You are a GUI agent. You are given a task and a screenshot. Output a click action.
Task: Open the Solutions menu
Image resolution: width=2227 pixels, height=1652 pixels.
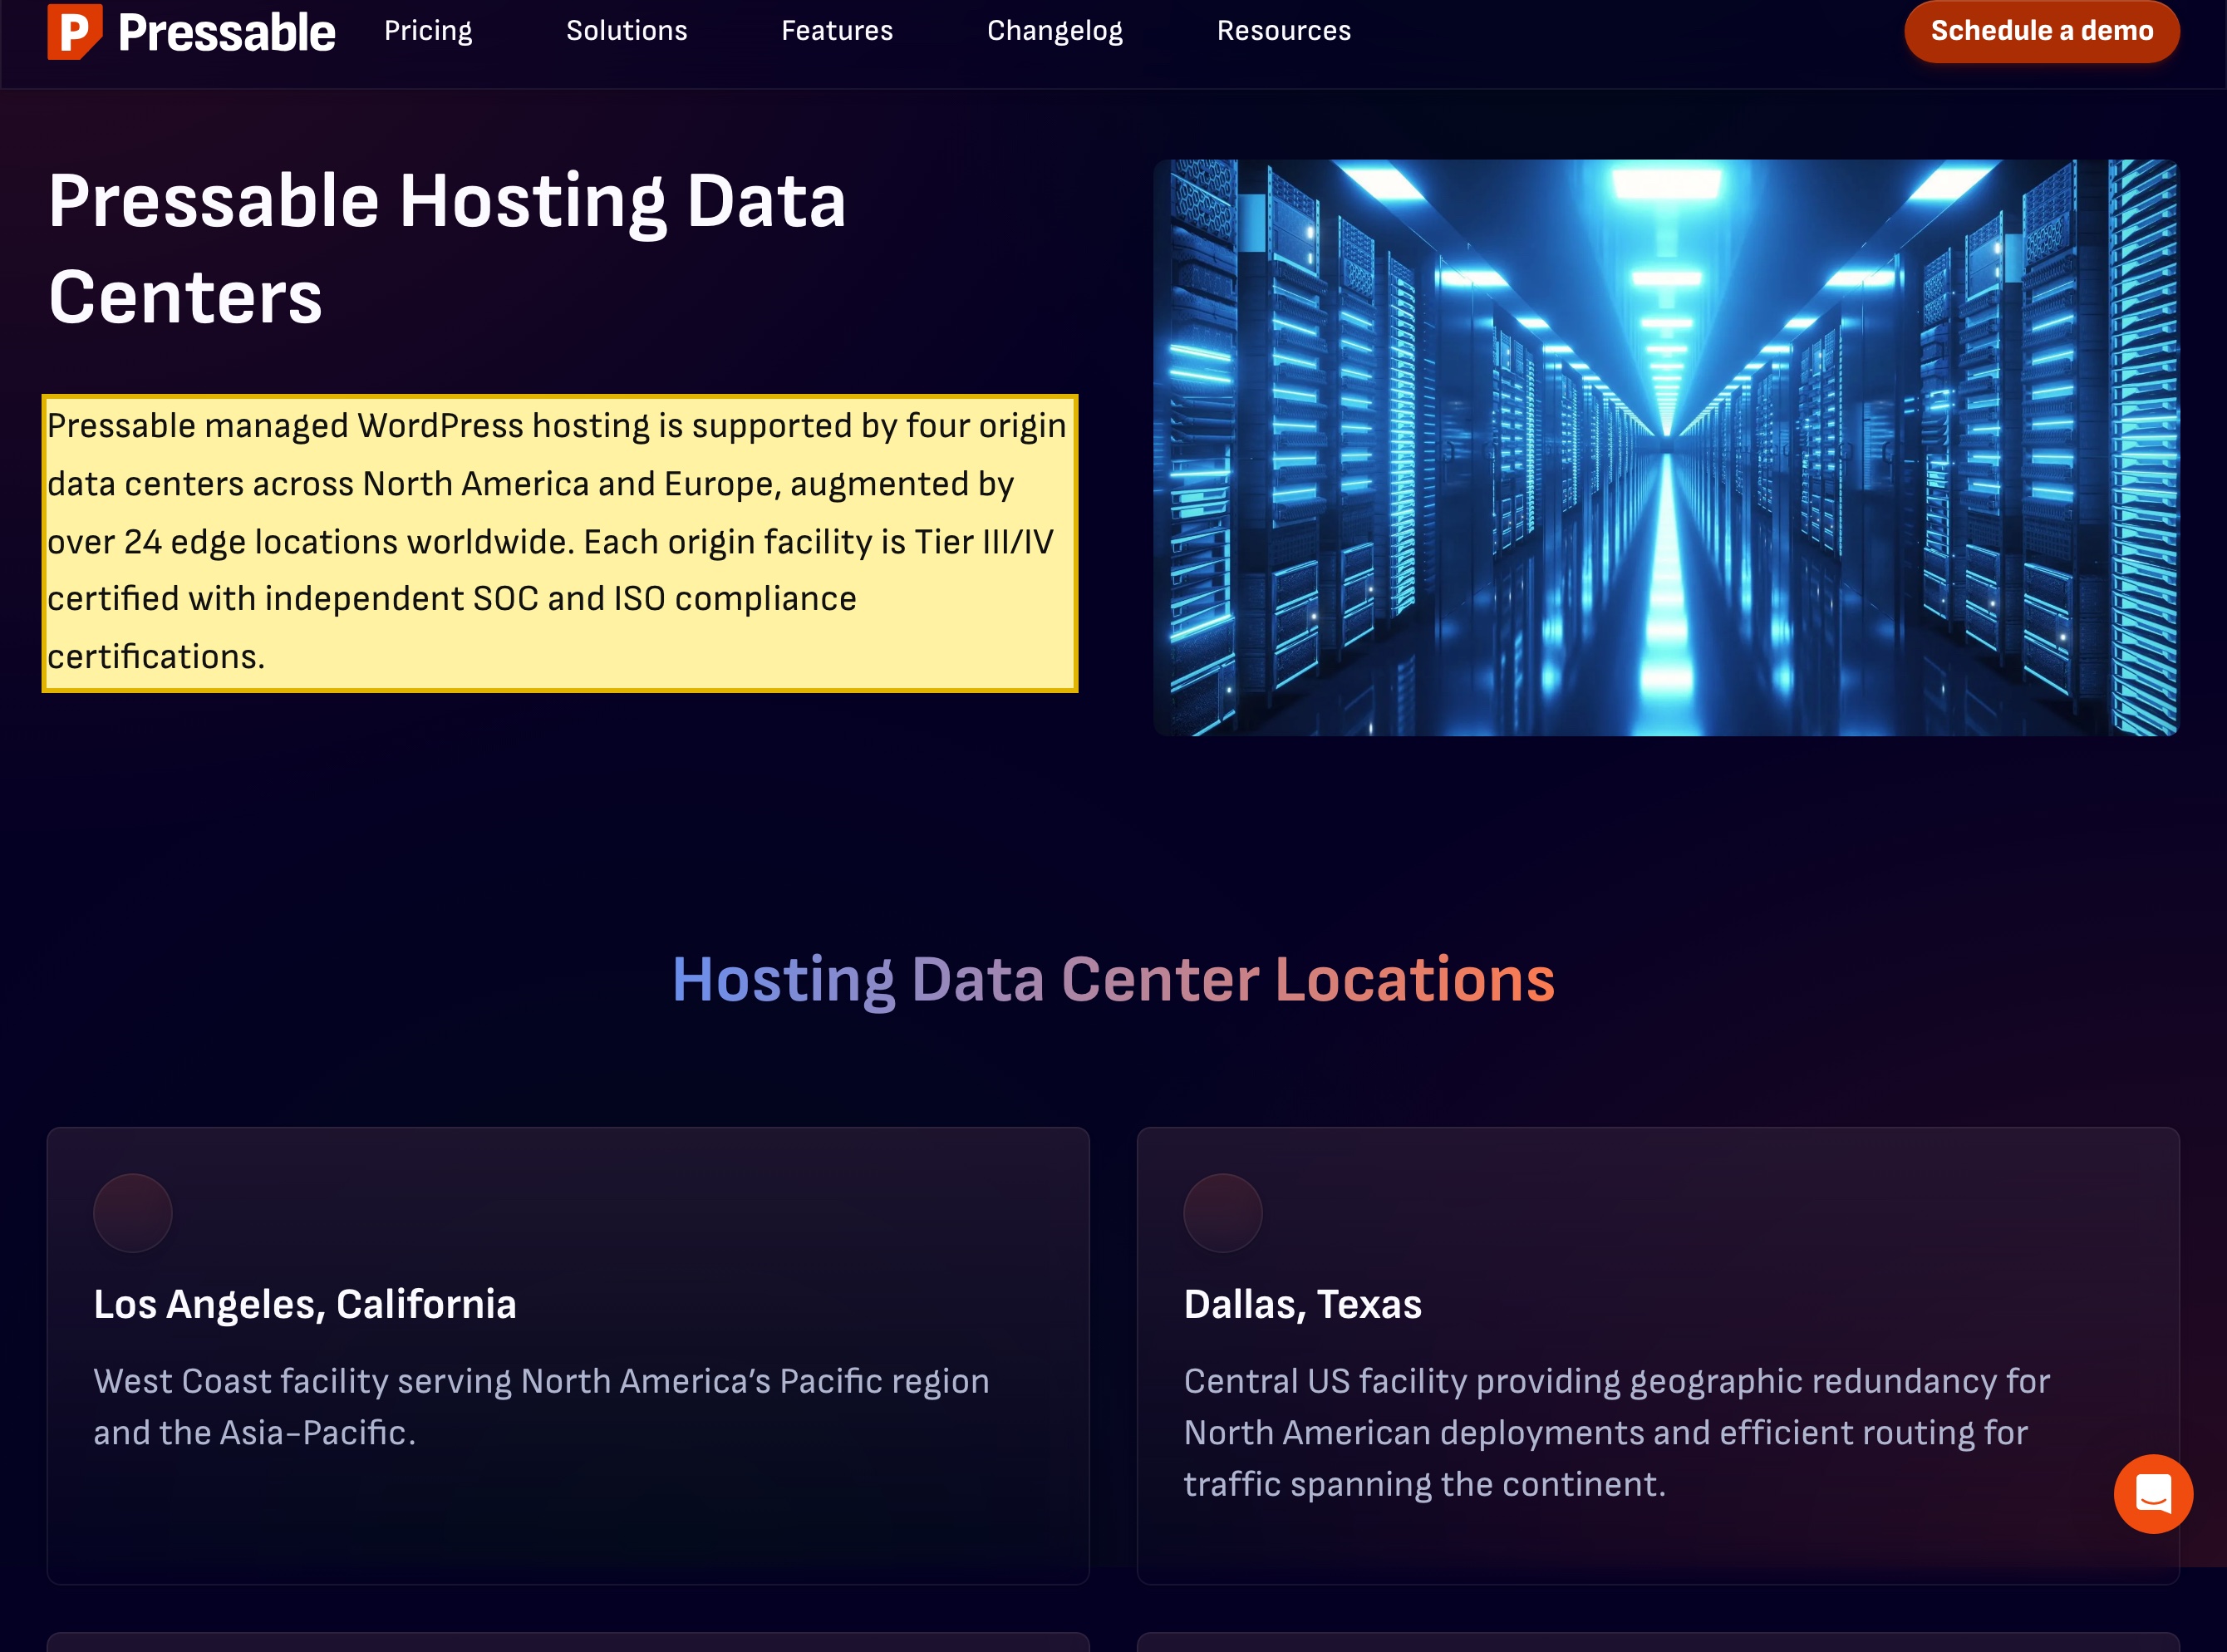627,31
